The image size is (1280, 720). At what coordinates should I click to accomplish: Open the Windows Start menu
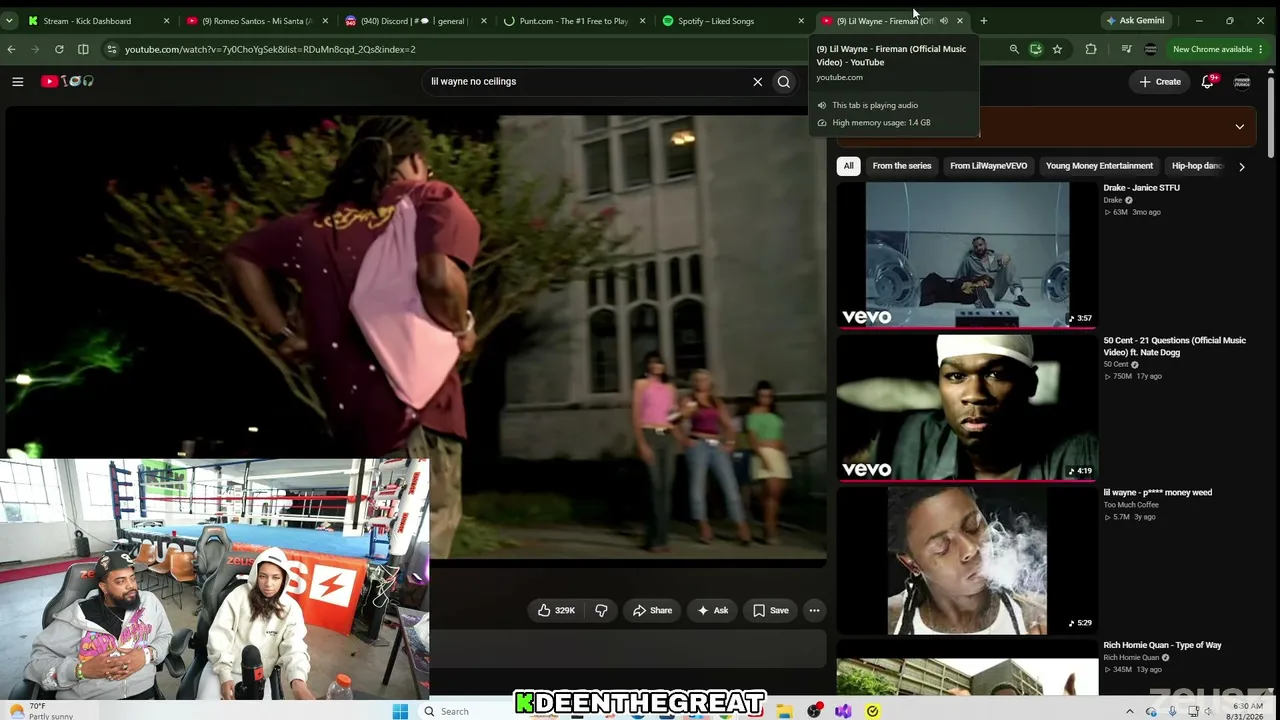[400, 711]
